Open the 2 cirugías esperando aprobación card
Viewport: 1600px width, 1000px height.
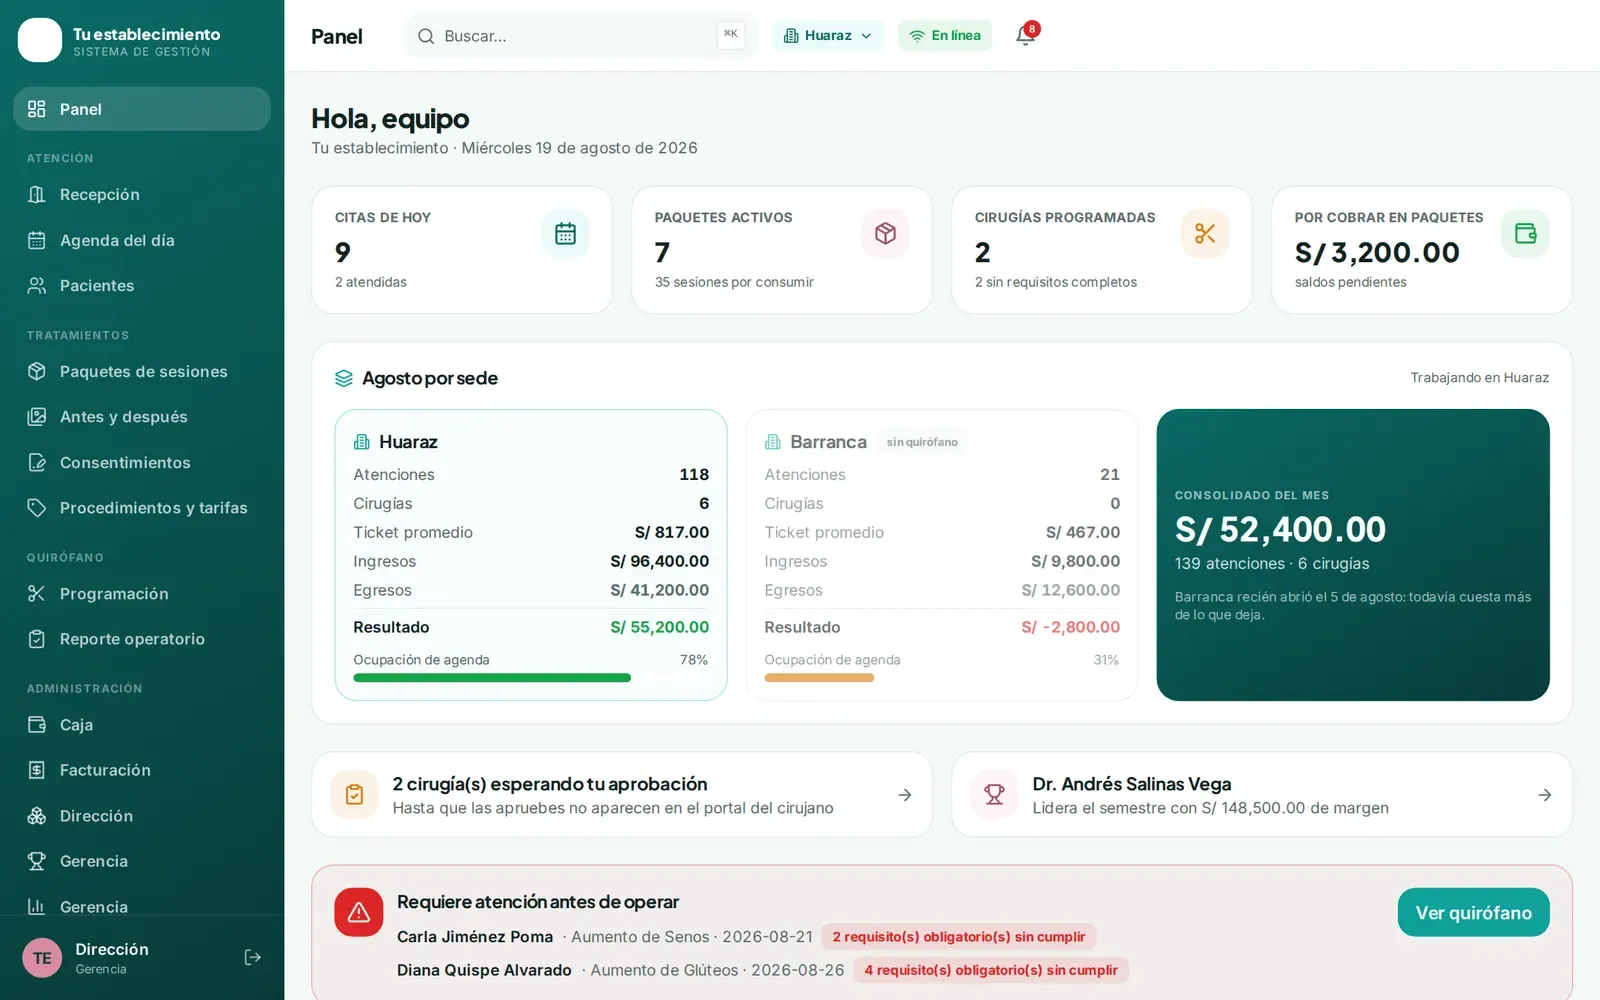[x=622, y=794]
